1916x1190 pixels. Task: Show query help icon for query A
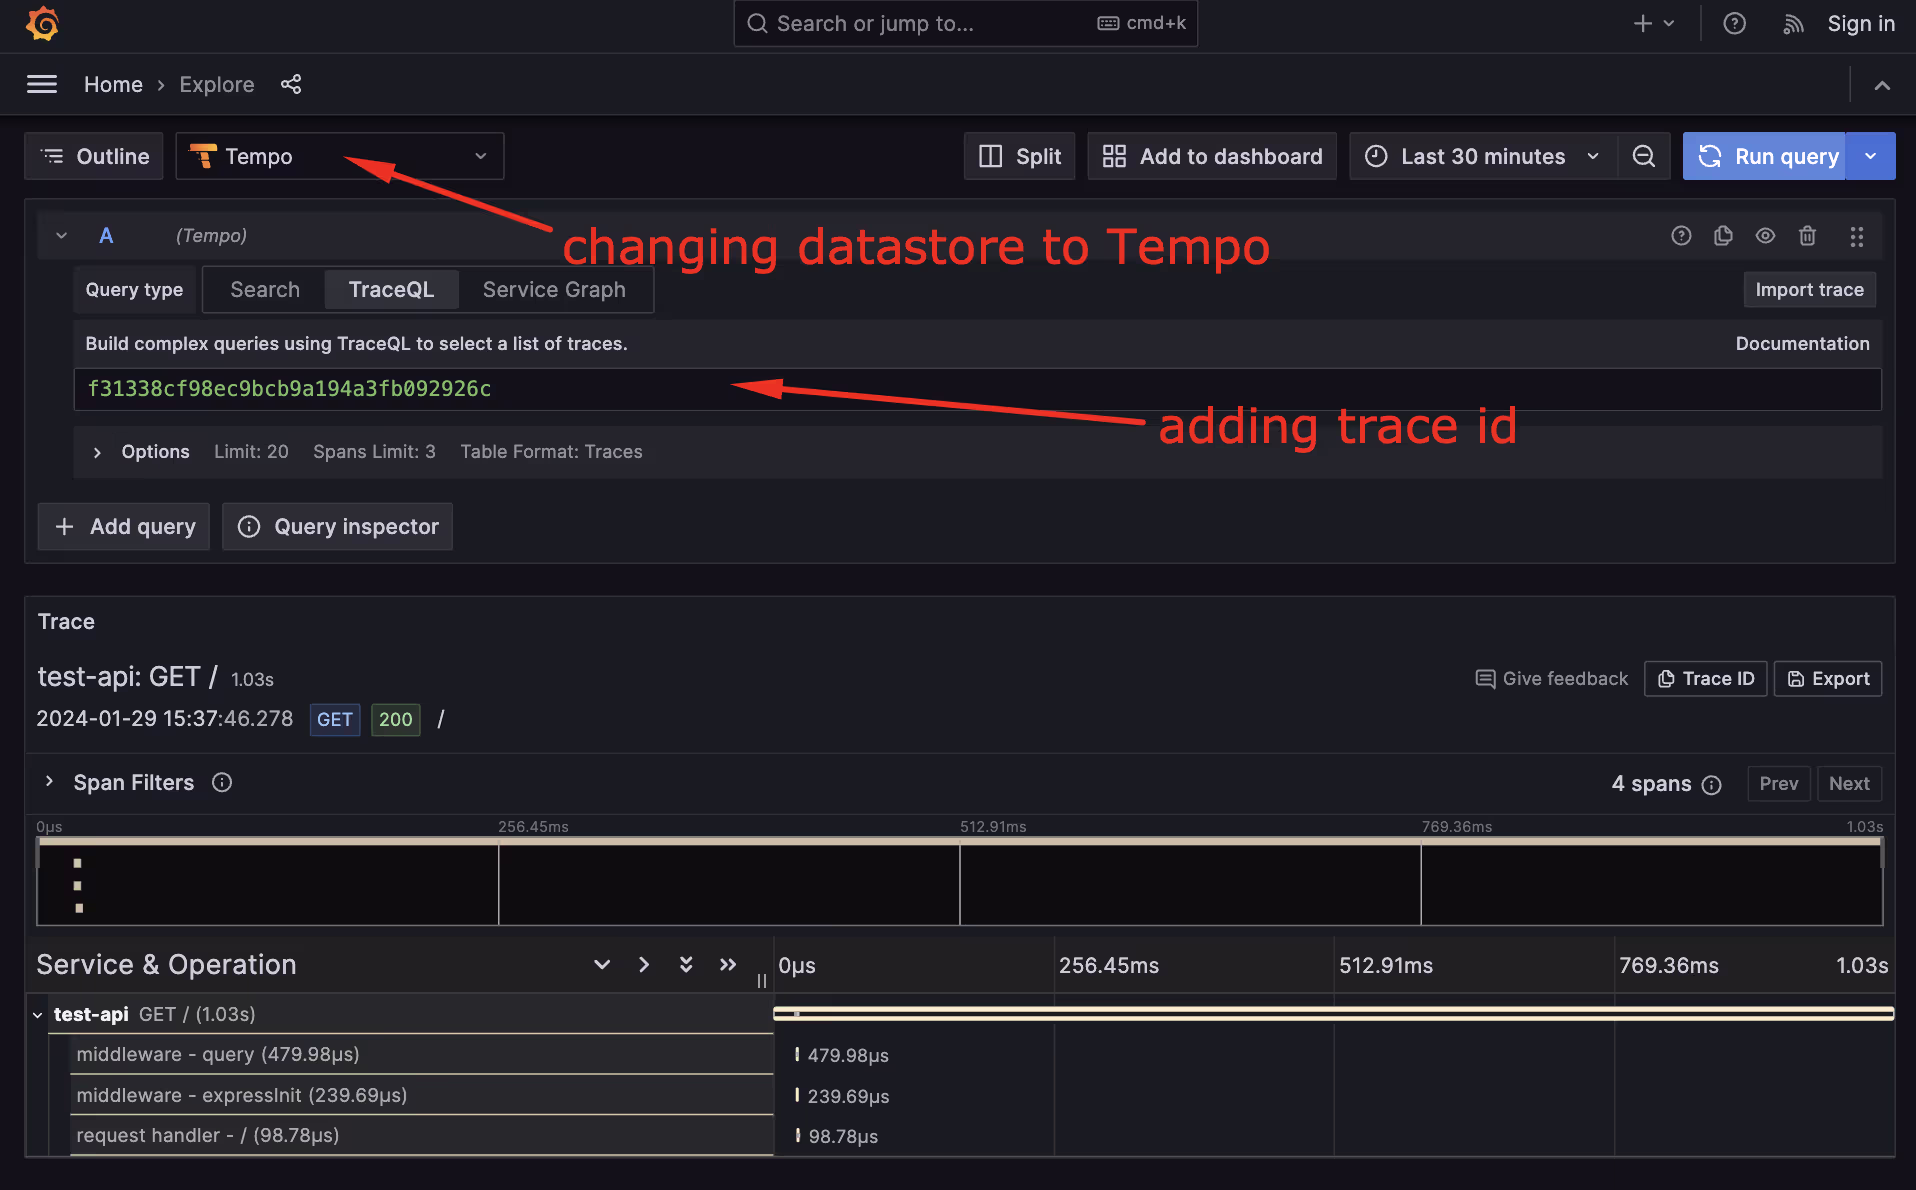(1681, 236)
